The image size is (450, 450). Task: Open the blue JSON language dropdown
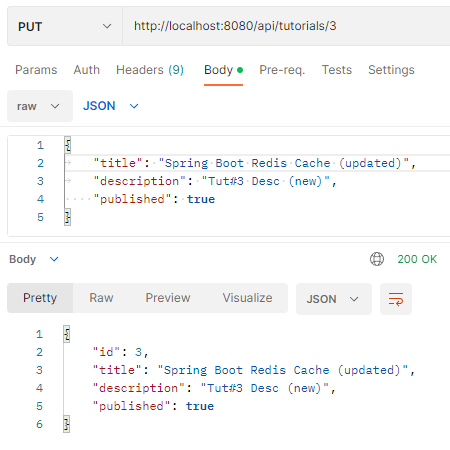111,106
